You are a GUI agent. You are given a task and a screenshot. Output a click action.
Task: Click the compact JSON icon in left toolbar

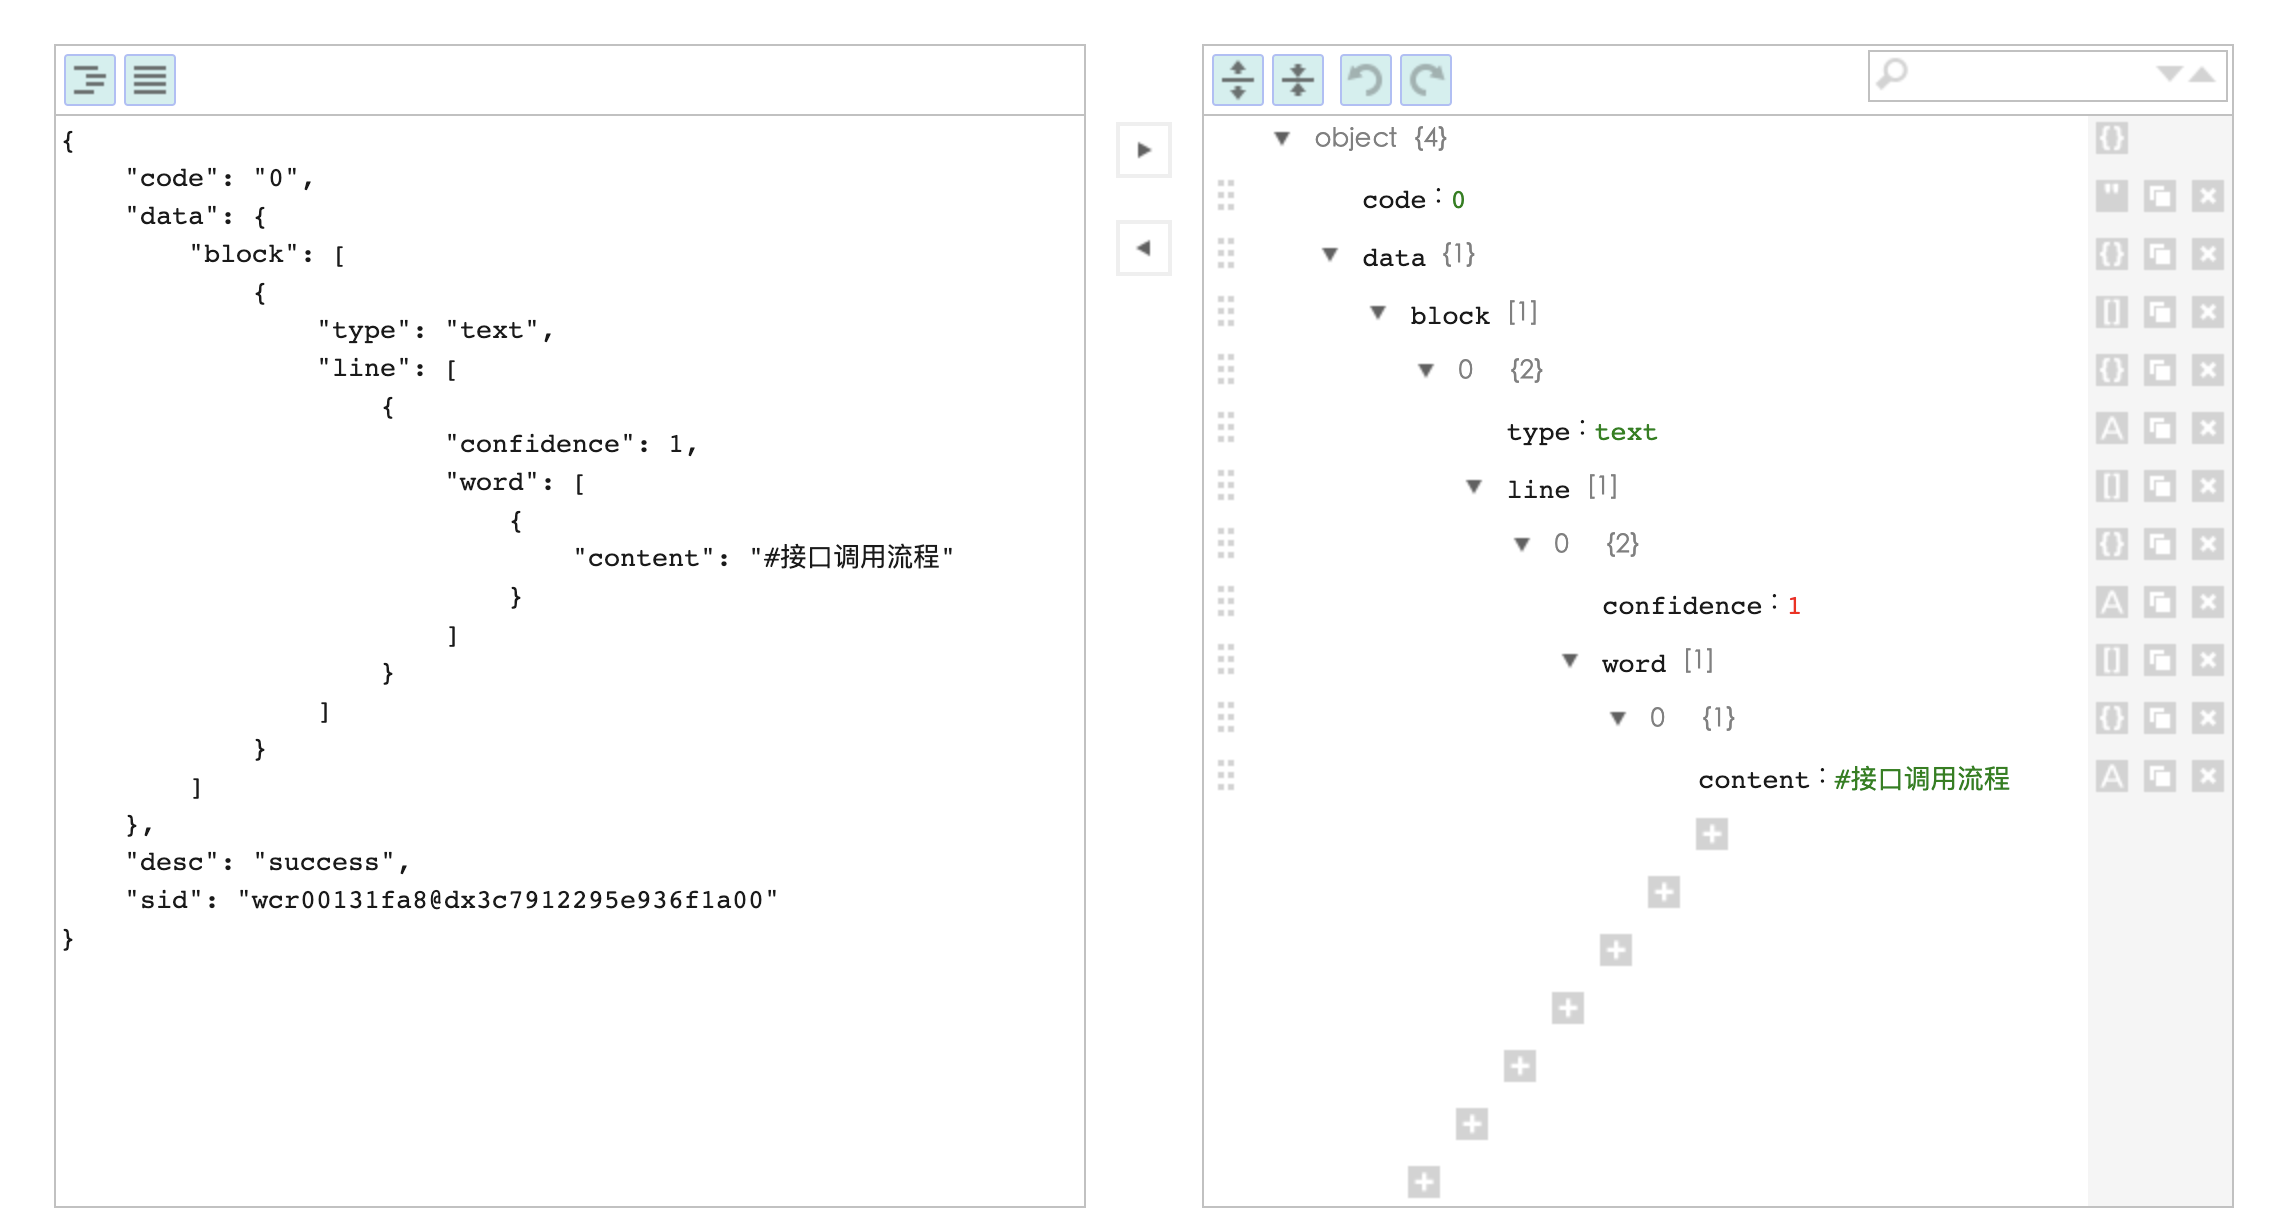tap(150, 80)
